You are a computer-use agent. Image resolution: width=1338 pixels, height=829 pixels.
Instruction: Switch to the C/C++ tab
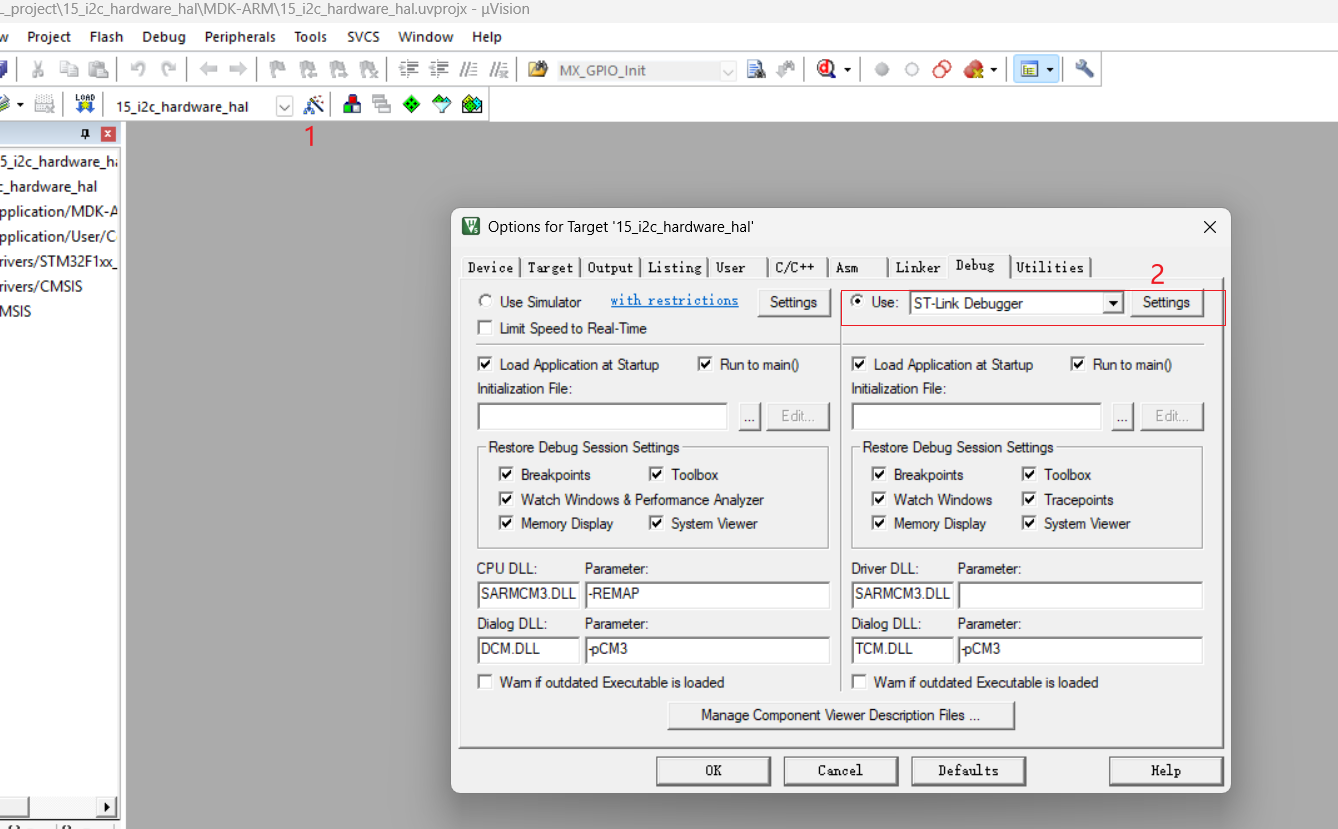pos(795,267)
